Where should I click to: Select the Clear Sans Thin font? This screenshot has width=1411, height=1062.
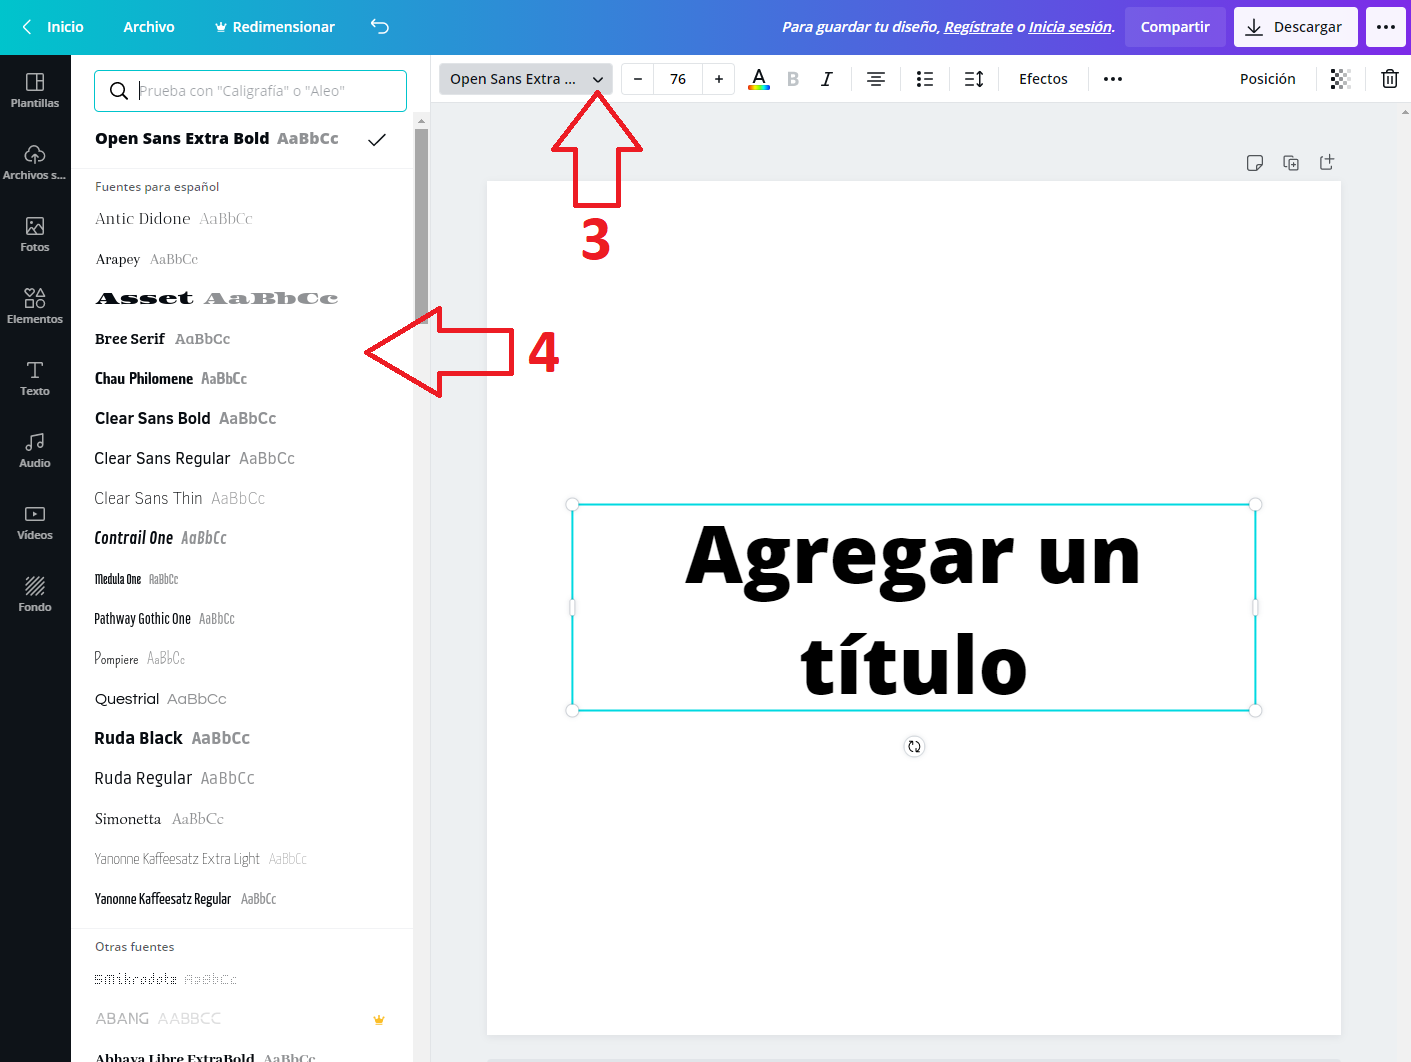tap(242, 499)
